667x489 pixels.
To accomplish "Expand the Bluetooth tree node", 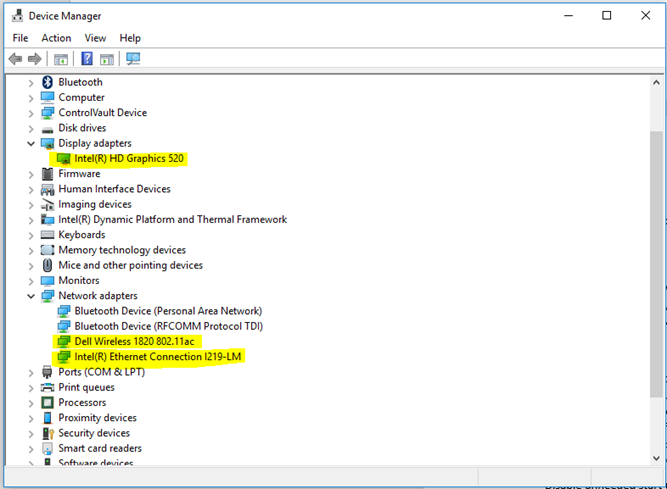I will coord(31,82).
